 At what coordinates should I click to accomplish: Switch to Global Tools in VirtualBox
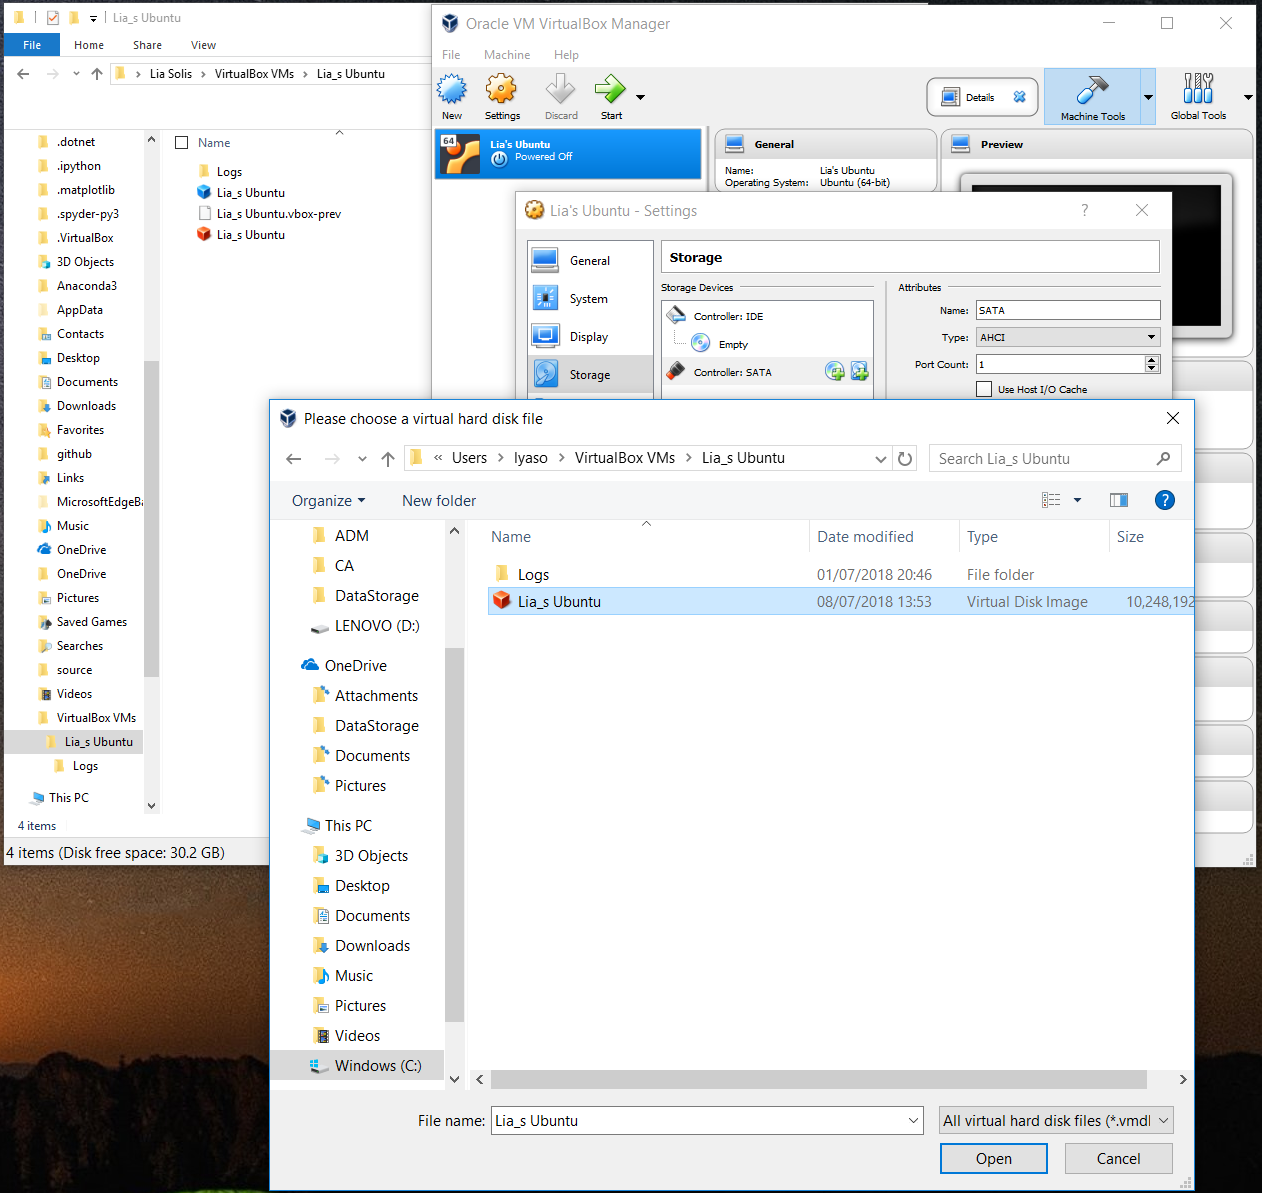tap(1197, 95)
